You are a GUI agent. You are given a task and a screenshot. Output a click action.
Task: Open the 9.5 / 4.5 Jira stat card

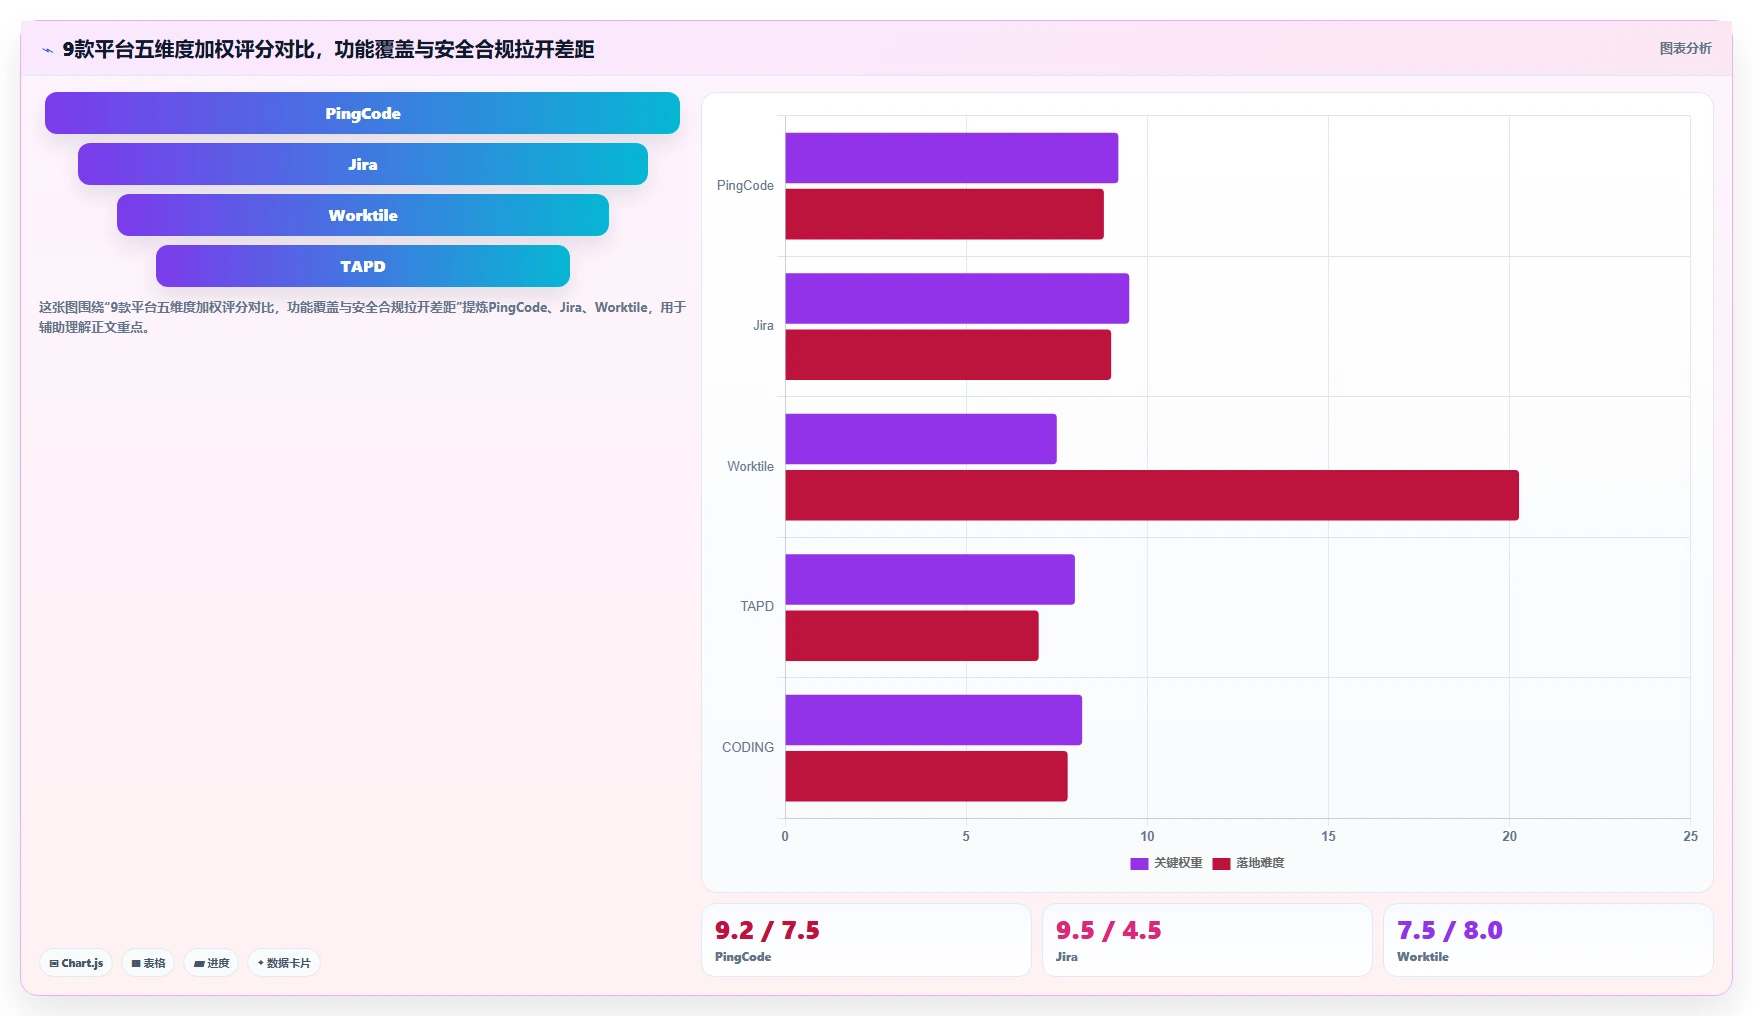click(x=1207, y=940)
